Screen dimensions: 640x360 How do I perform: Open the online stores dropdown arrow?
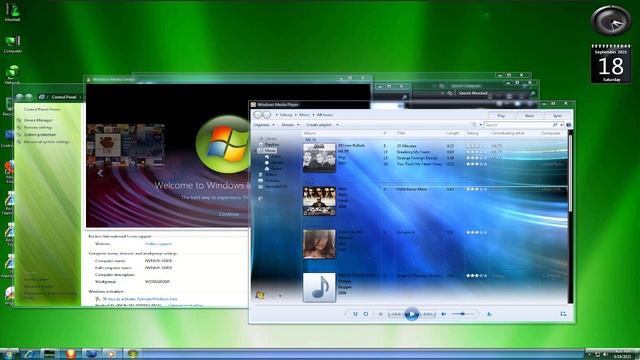[x=280, y=296]
